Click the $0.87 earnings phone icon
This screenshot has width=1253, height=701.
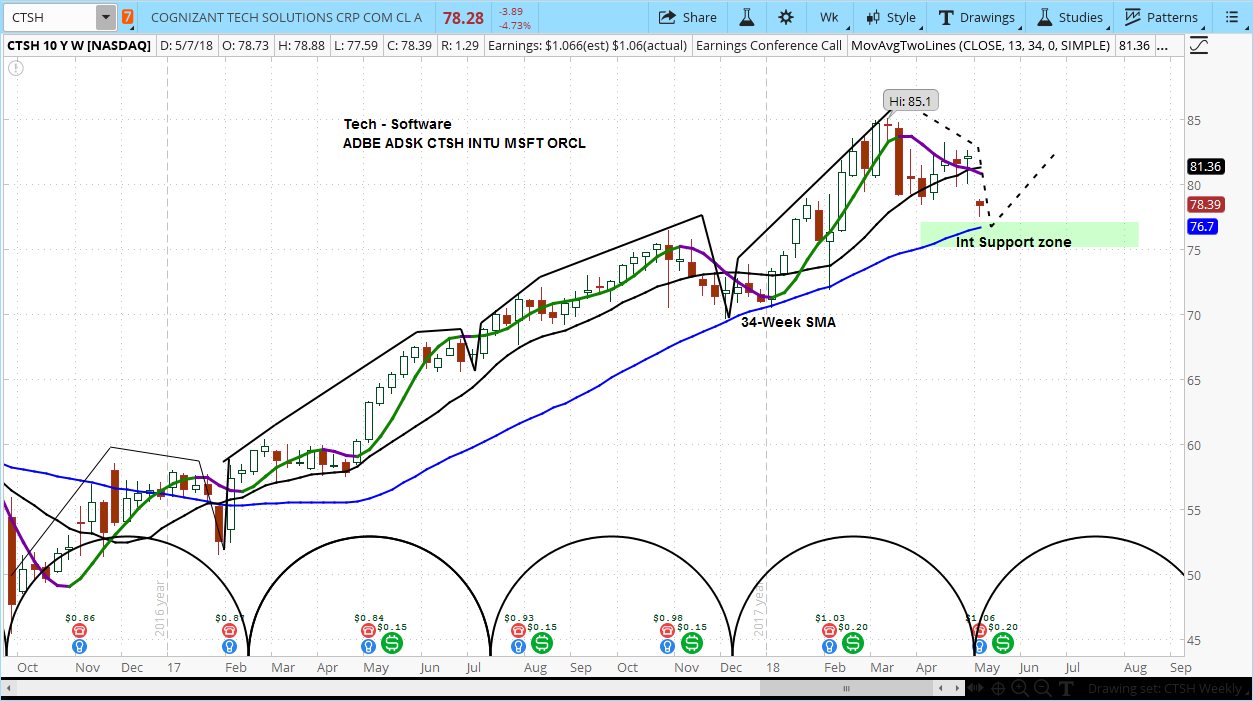click(231, 631)
